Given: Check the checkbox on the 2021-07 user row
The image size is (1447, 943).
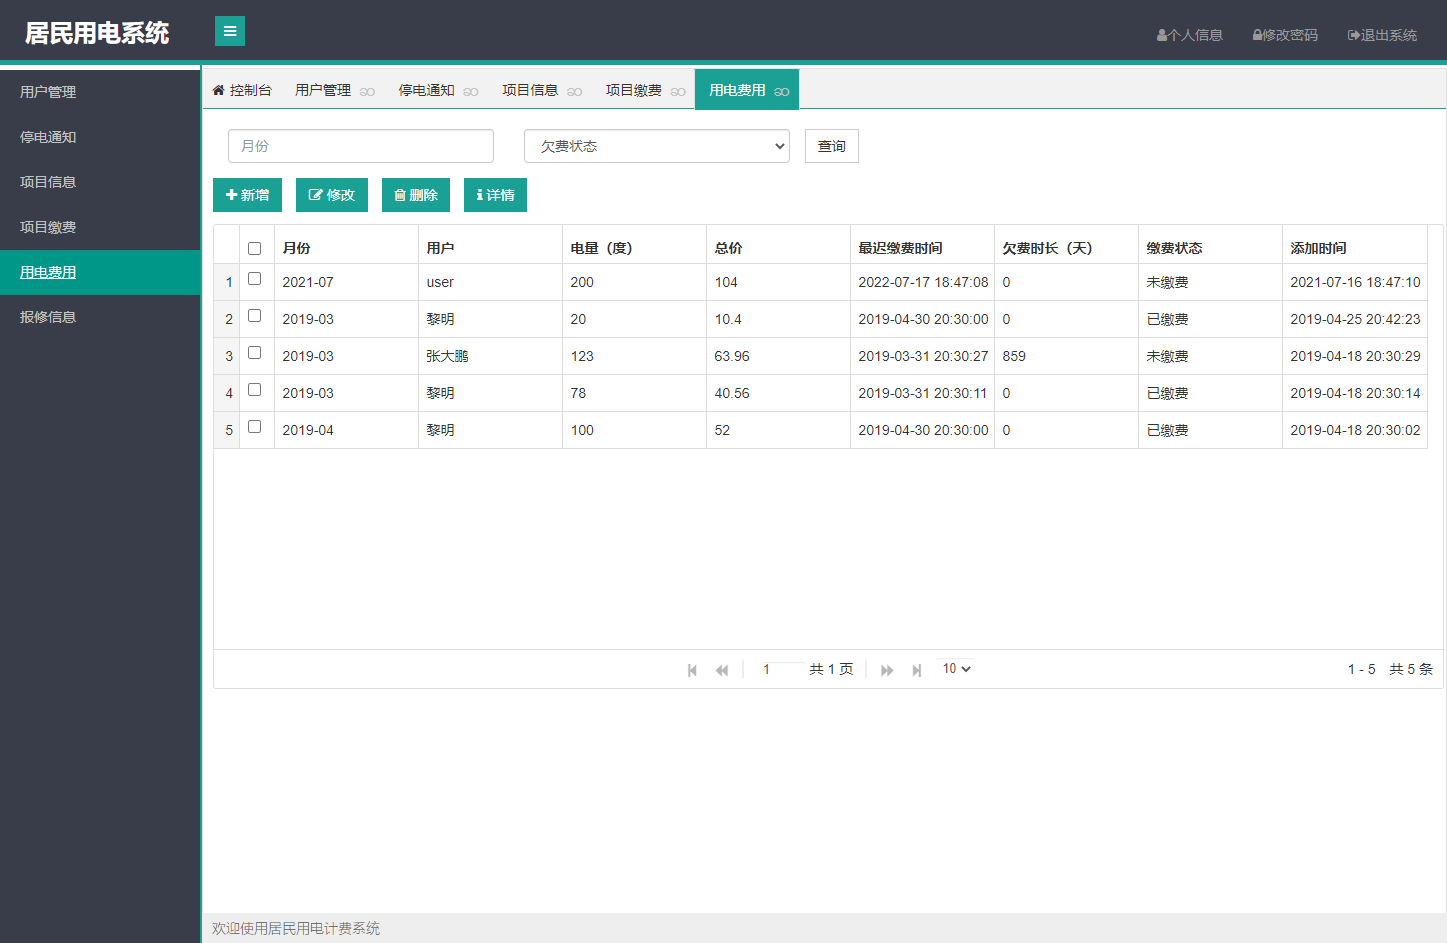Looking at the screenshot, I should [x=256, y=281].
